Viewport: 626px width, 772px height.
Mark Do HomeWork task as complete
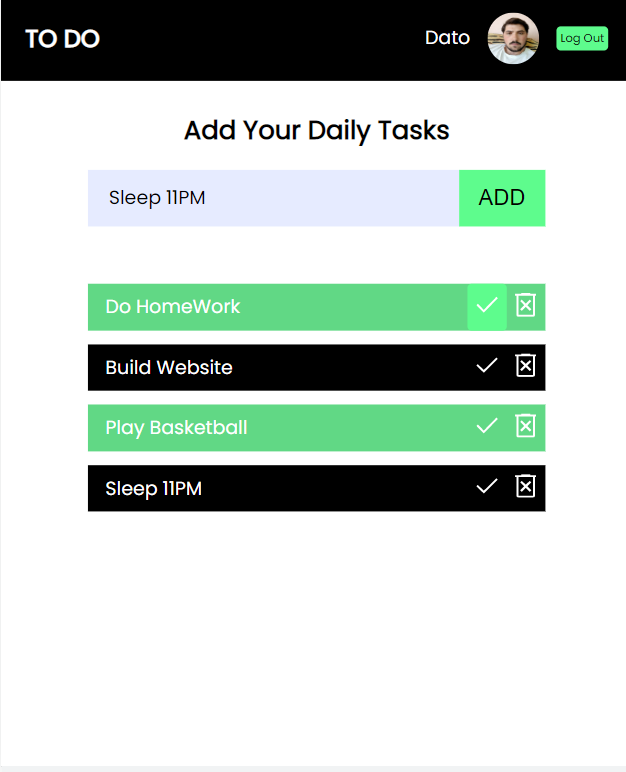[487, 307]
